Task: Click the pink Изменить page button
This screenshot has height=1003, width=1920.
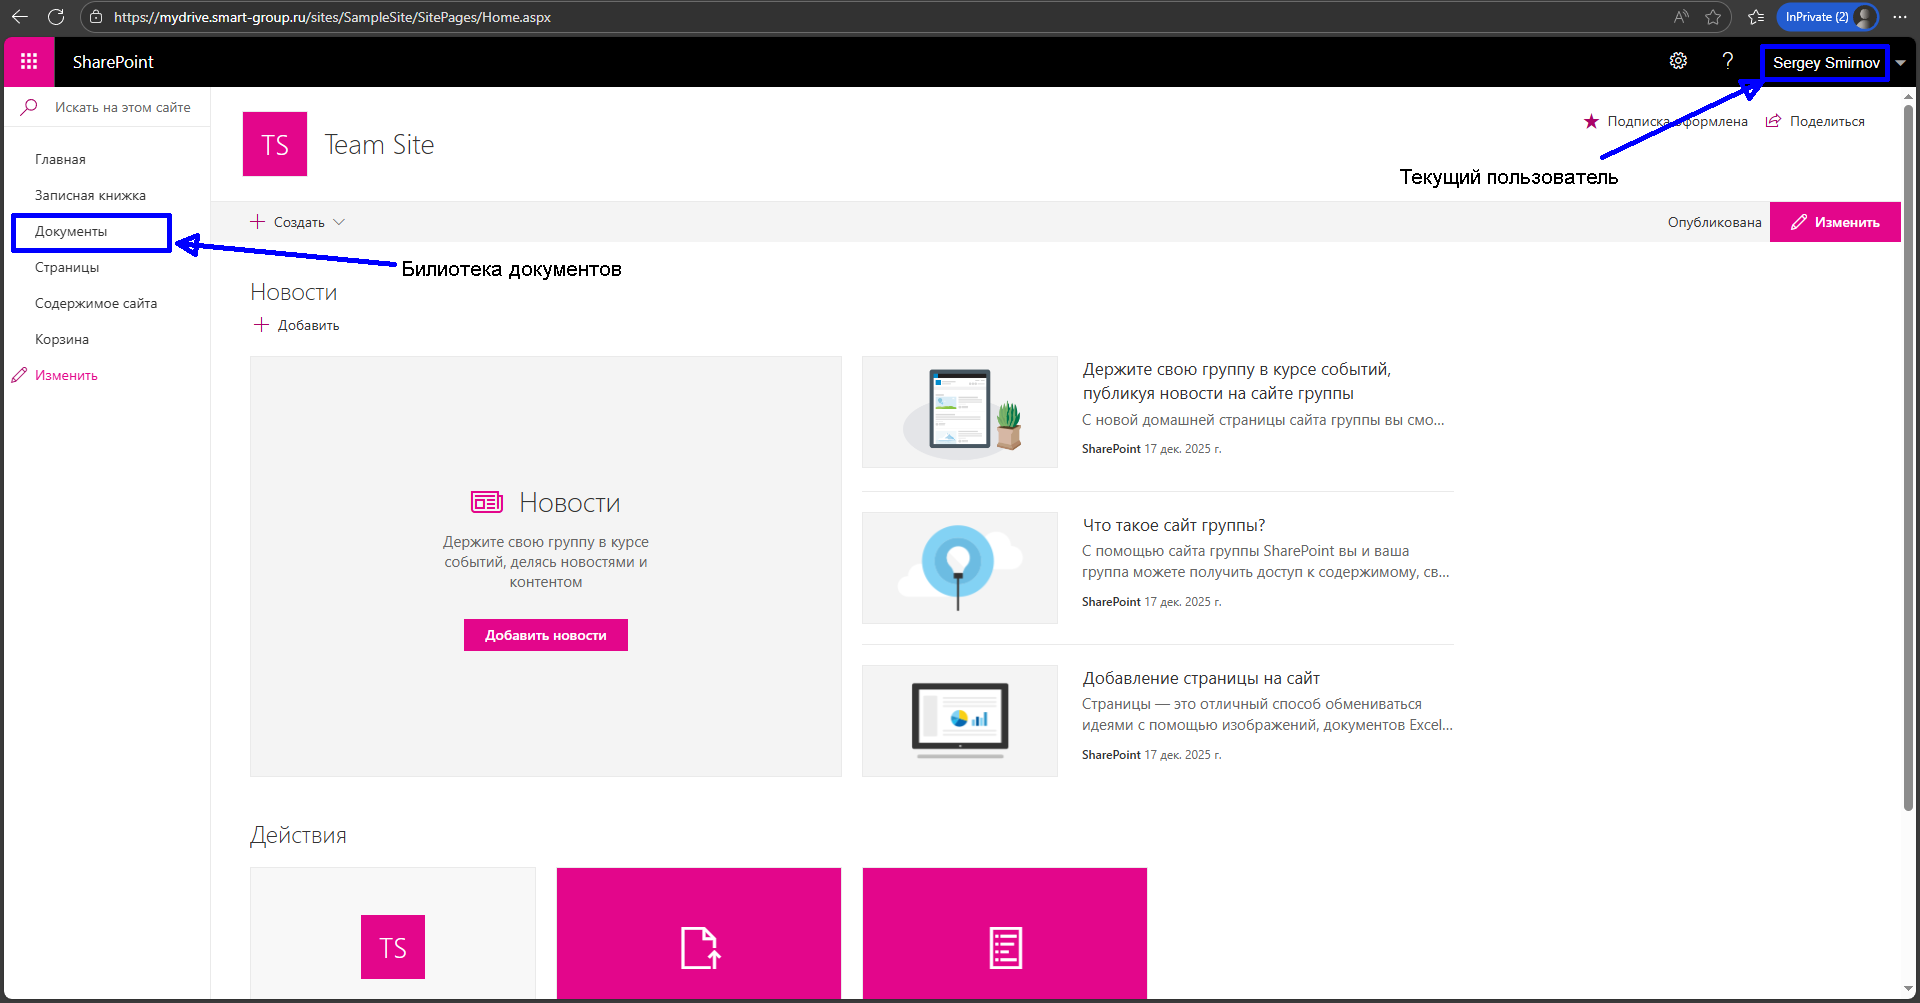Action: coord(1835,222)
